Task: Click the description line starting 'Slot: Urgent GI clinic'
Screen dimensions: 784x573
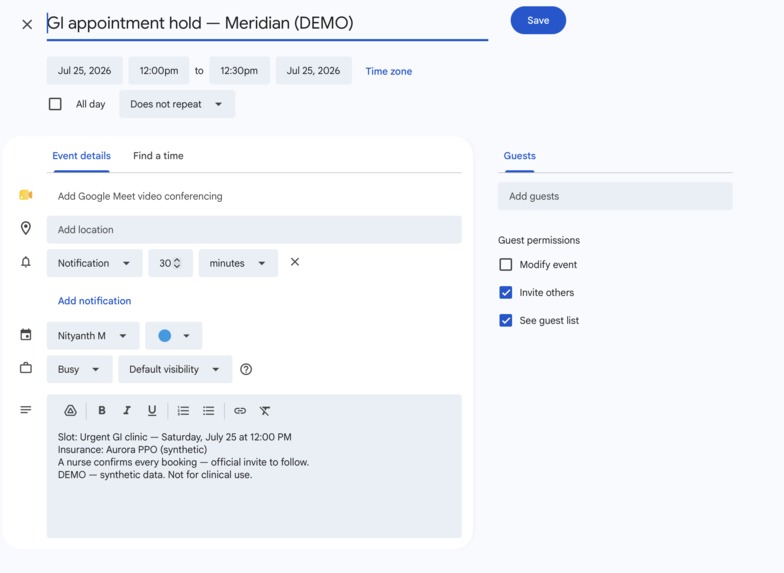Action: coord(174,437)
